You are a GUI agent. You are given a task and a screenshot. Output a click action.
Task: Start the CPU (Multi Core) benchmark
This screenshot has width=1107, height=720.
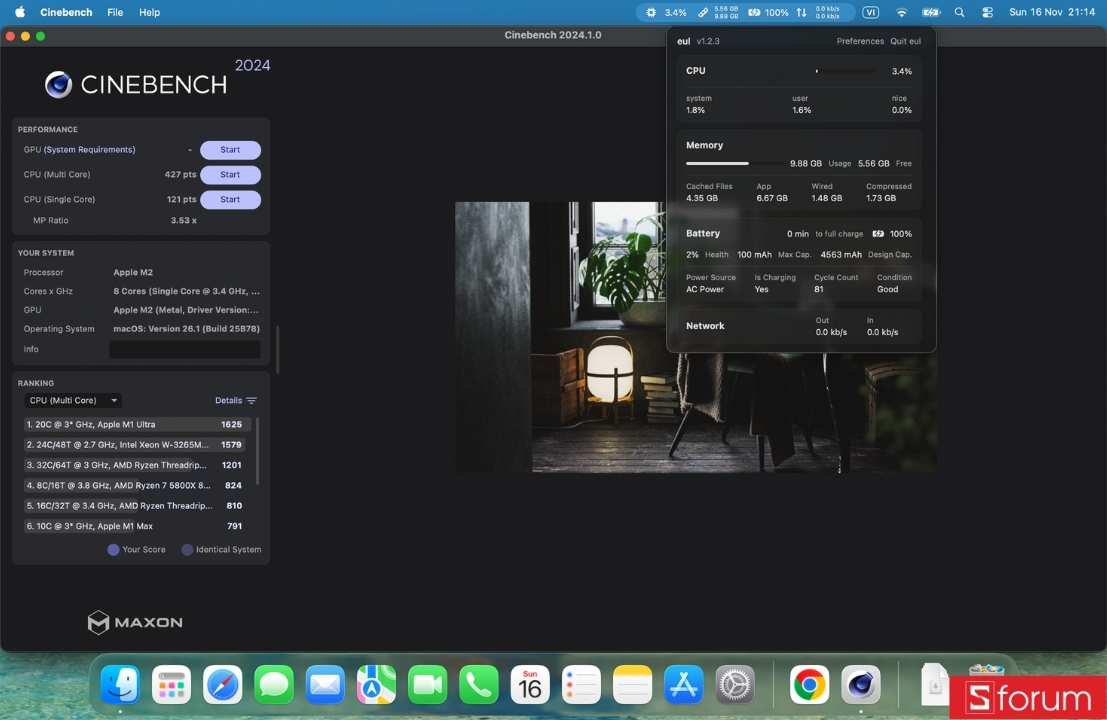click(x=230, y=174)
